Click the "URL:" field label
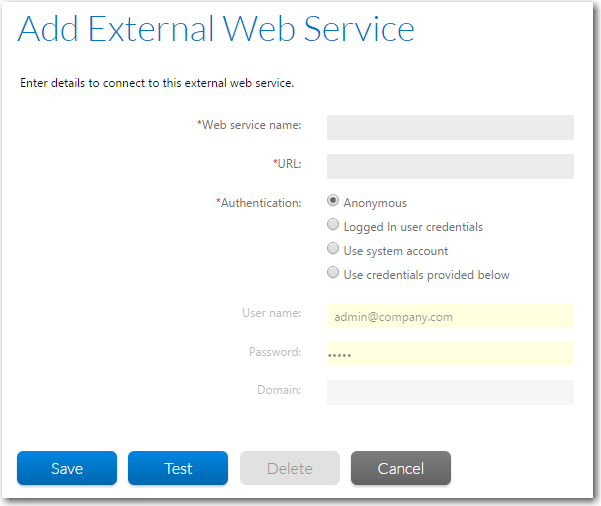This screenshot has height=506, width=601. point(287,163)
